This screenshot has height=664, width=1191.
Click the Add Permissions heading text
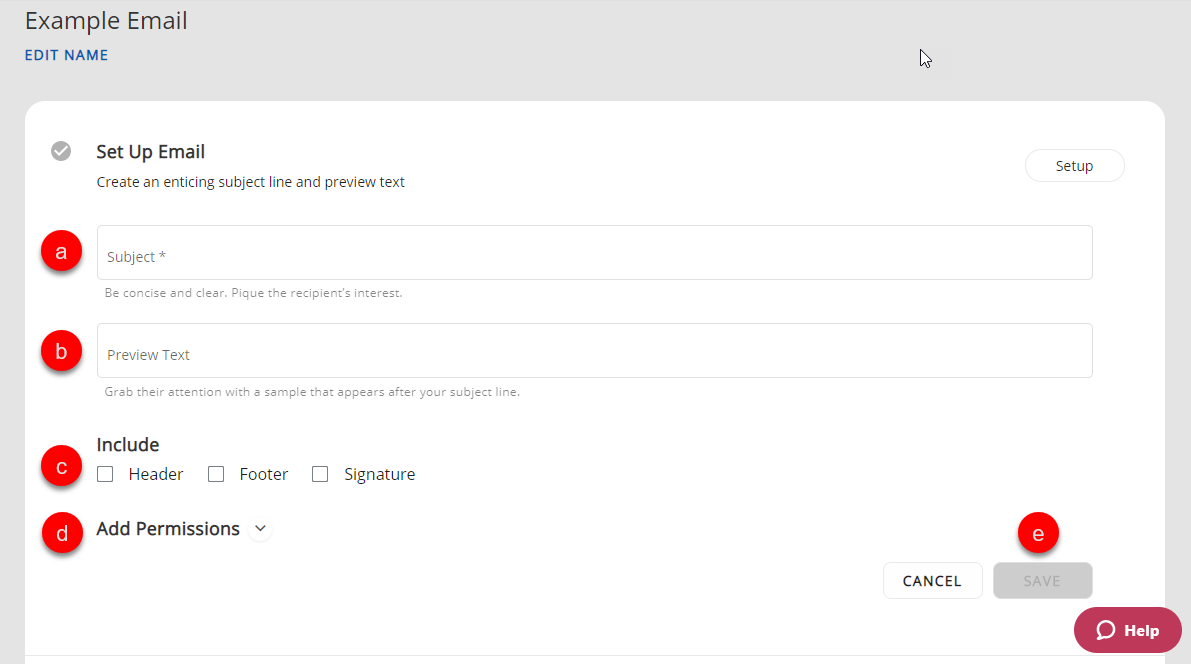168,529
